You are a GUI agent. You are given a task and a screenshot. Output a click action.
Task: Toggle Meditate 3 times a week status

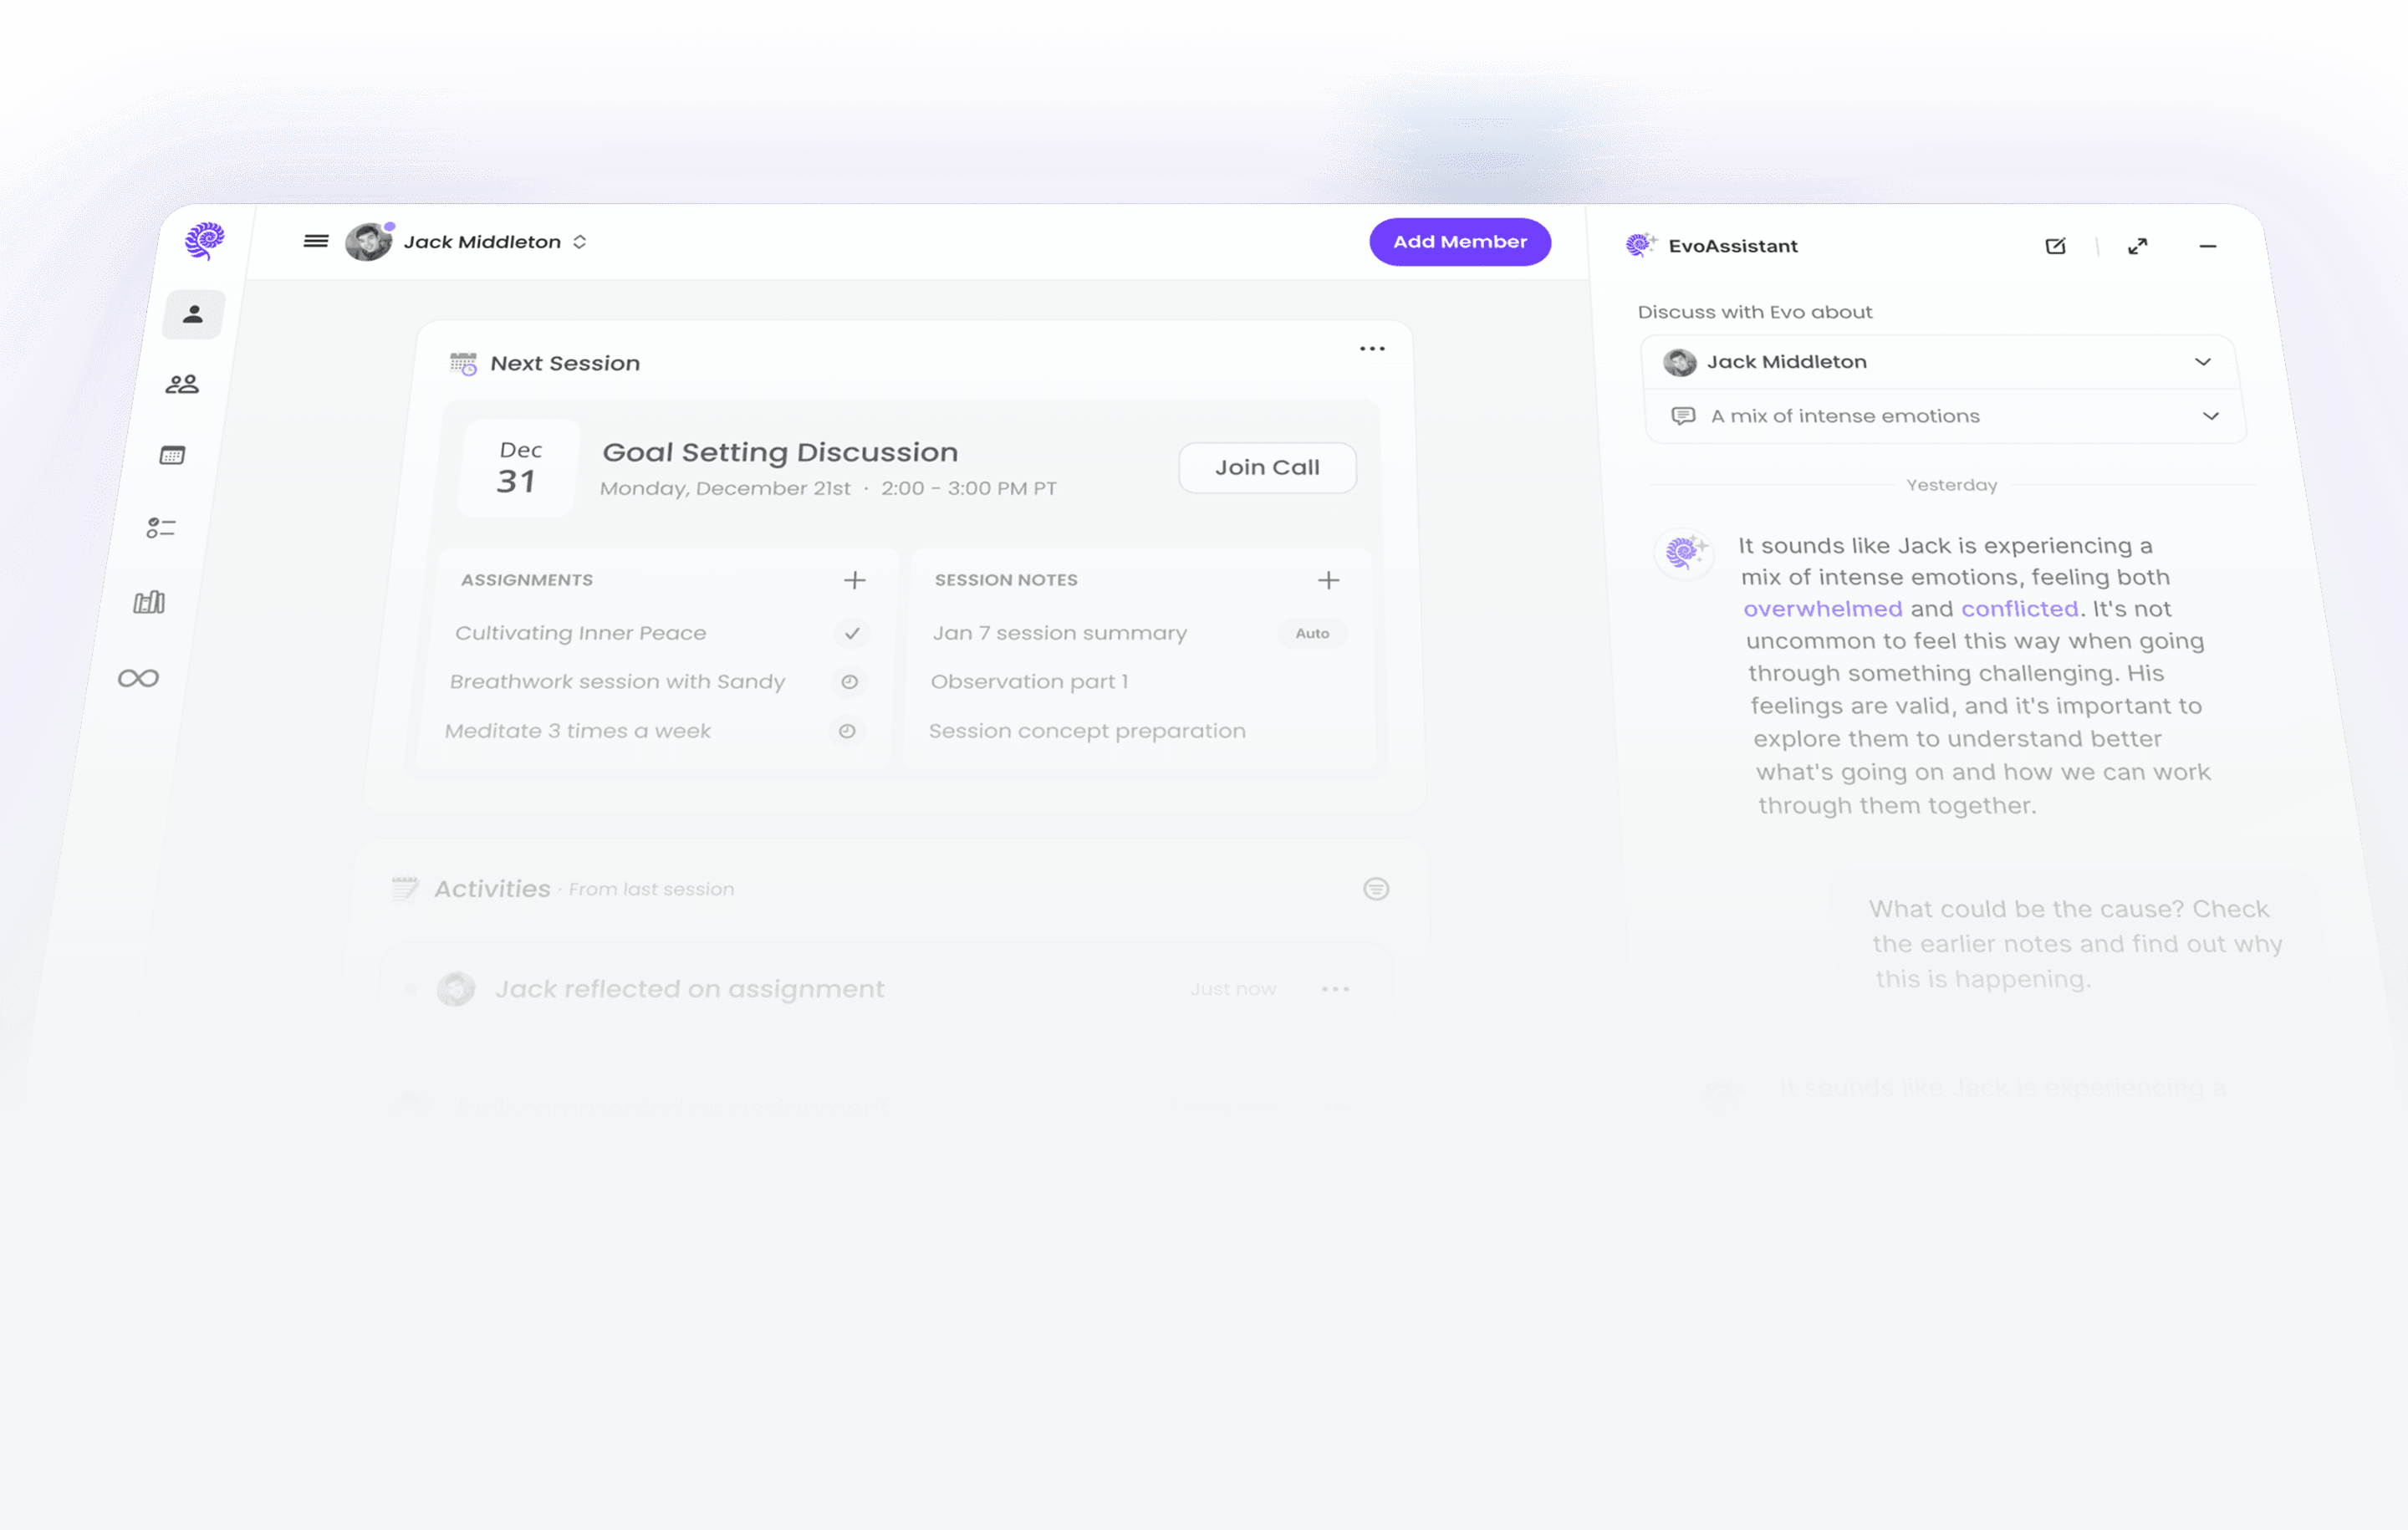coord(846,731)
